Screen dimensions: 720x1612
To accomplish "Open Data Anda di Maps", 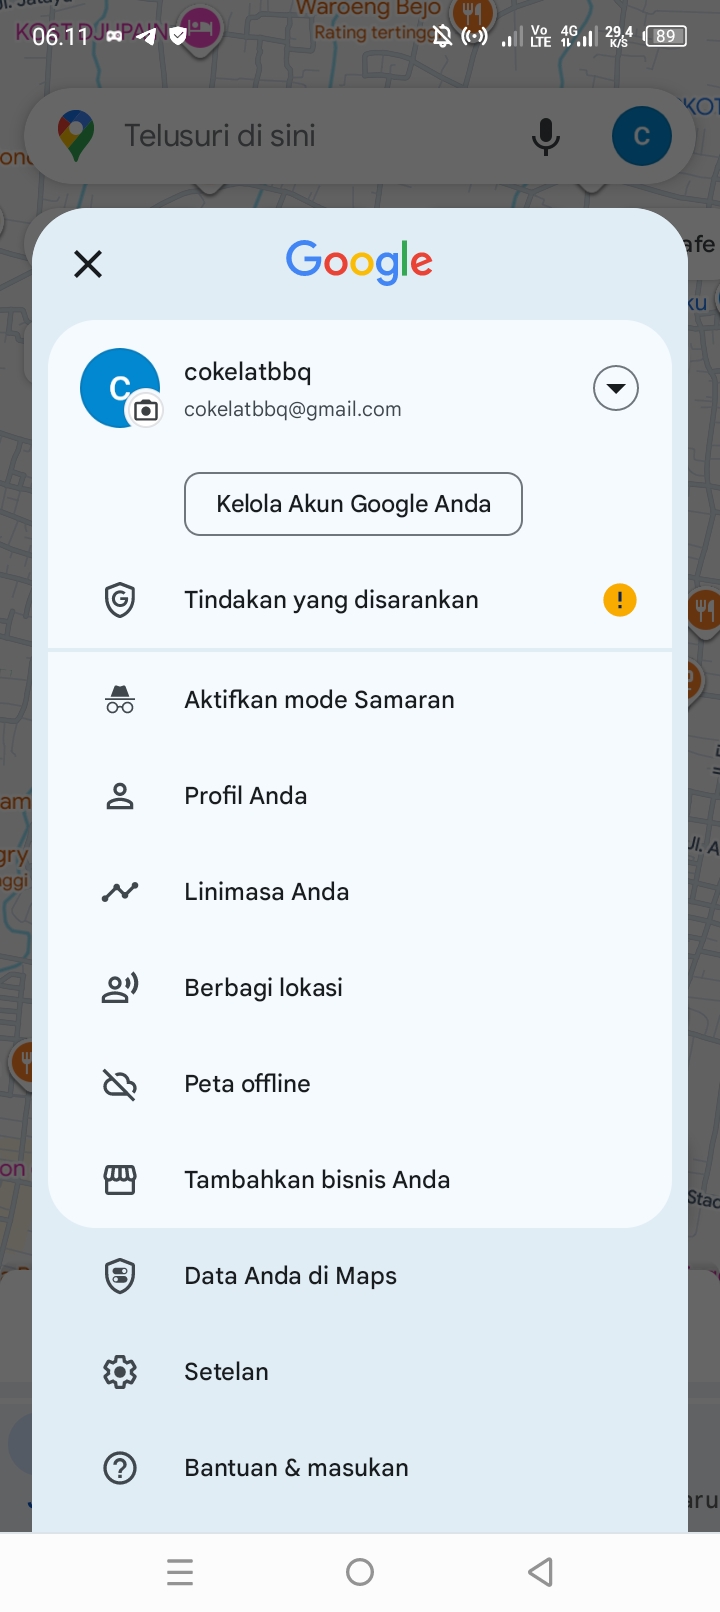I will (290, 1276).
